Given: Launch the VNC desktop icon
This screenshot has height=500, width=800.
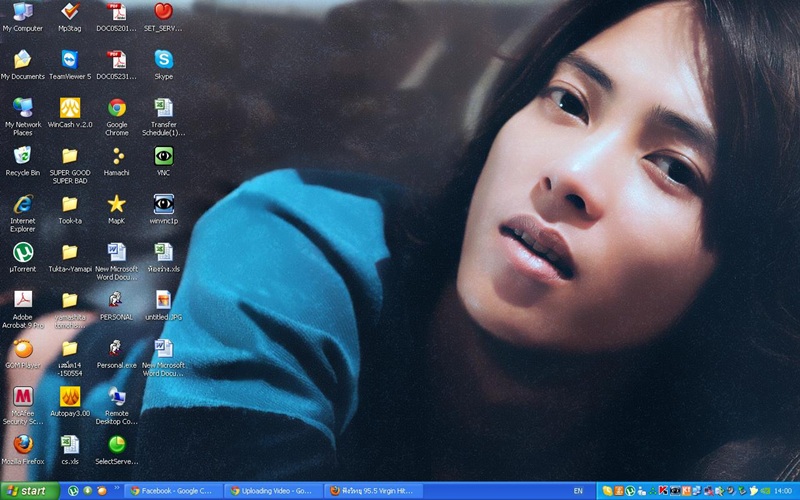Looking at the screenshot, I should point(163,161).
